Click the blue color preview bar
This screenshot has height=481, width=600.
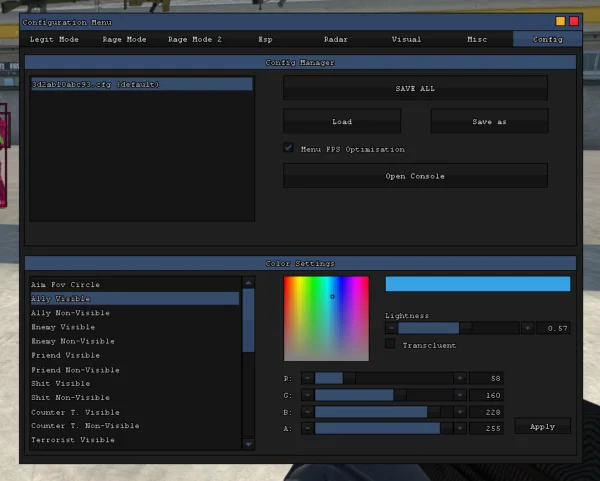point(478,284)
